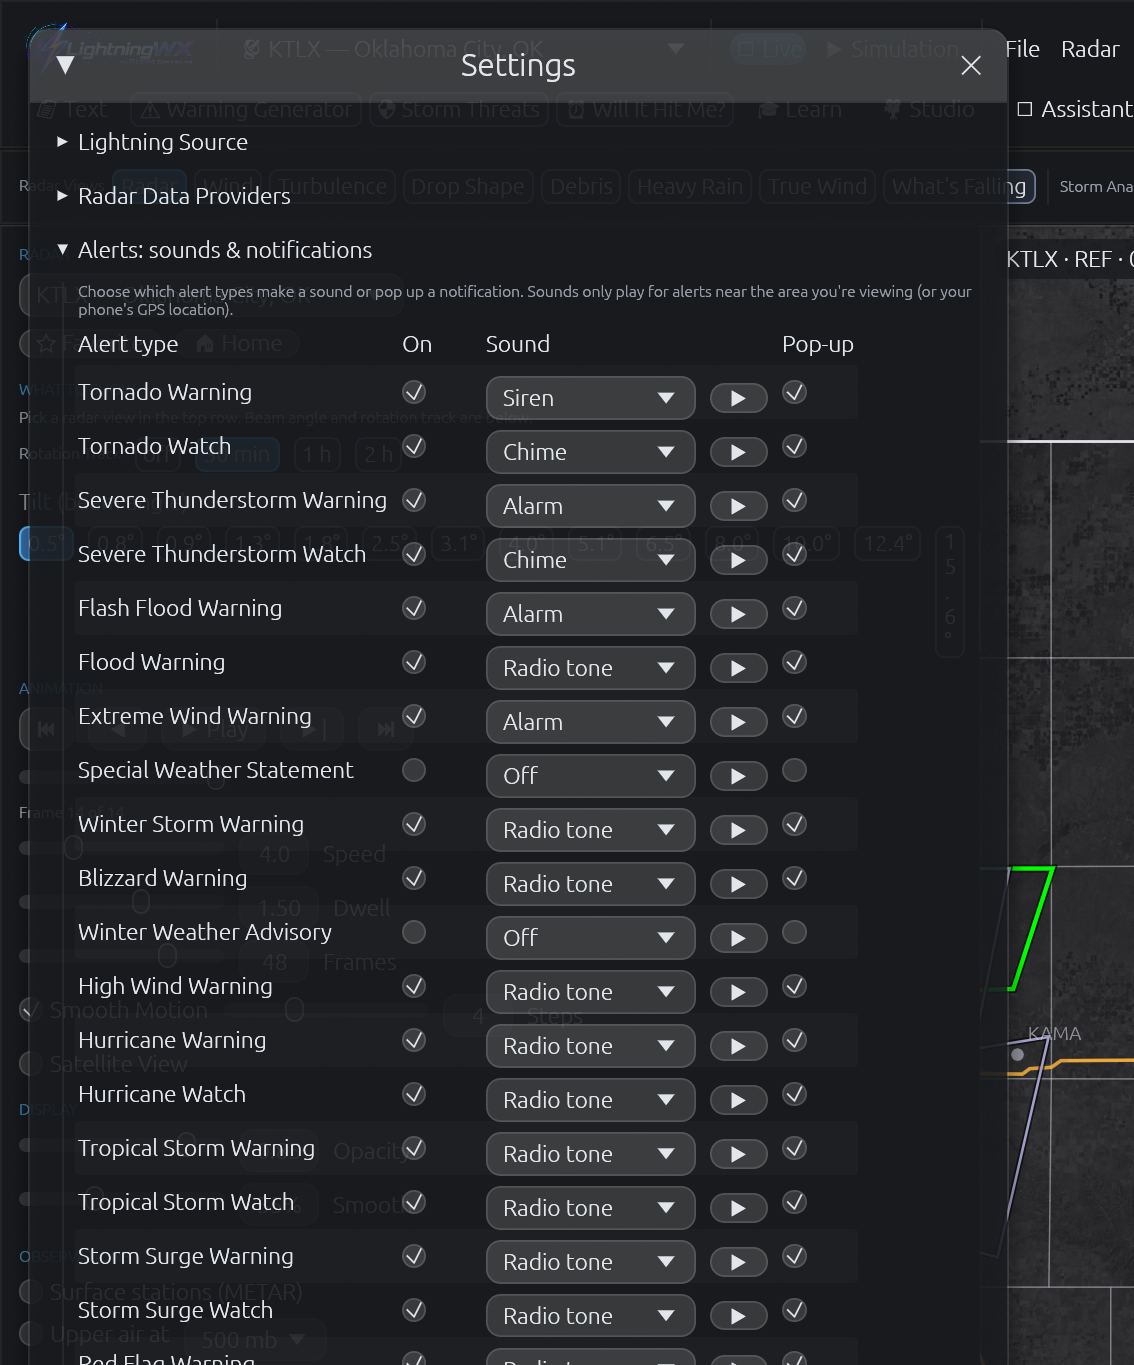Open the Radar menu
The width and height of the screenshot is (1134, 1365).
(1089, 49)
